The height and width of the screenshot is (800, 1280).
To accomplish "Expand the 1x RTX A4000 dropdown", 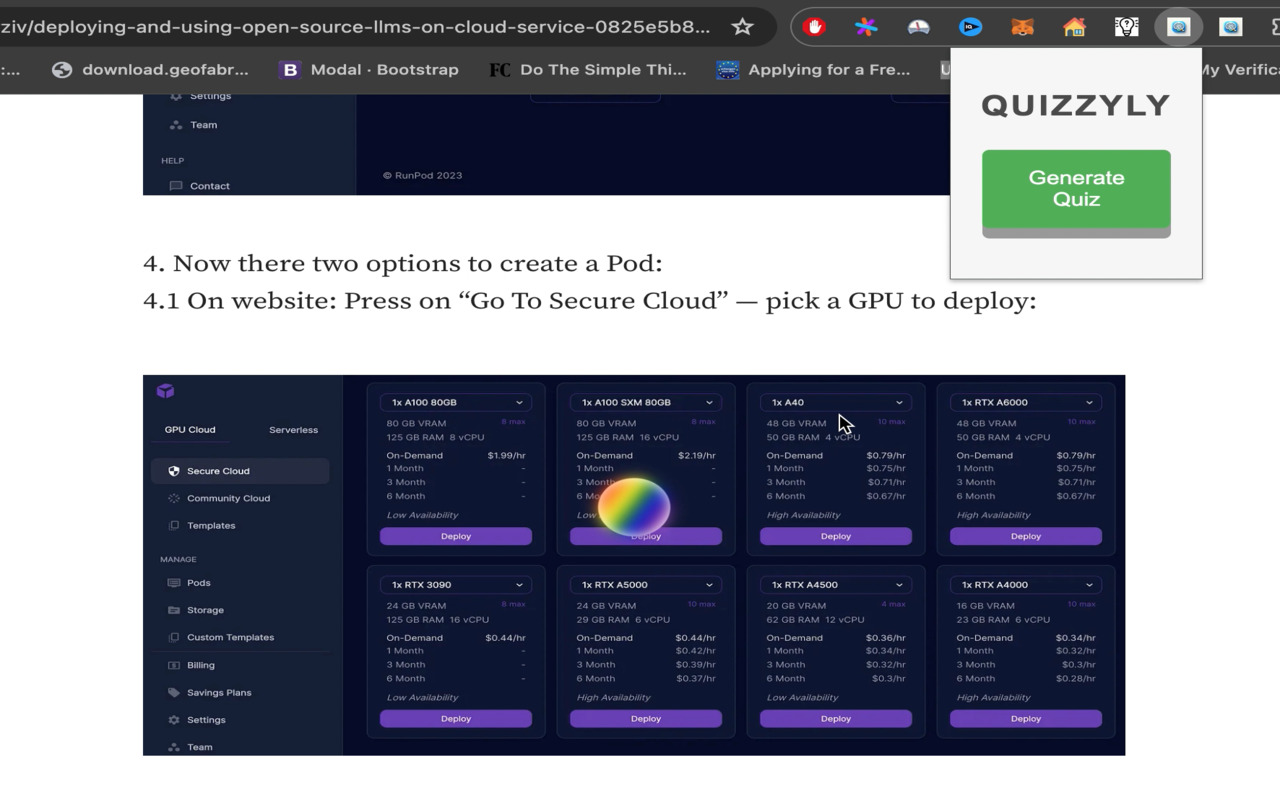I will coord(1026,585).
